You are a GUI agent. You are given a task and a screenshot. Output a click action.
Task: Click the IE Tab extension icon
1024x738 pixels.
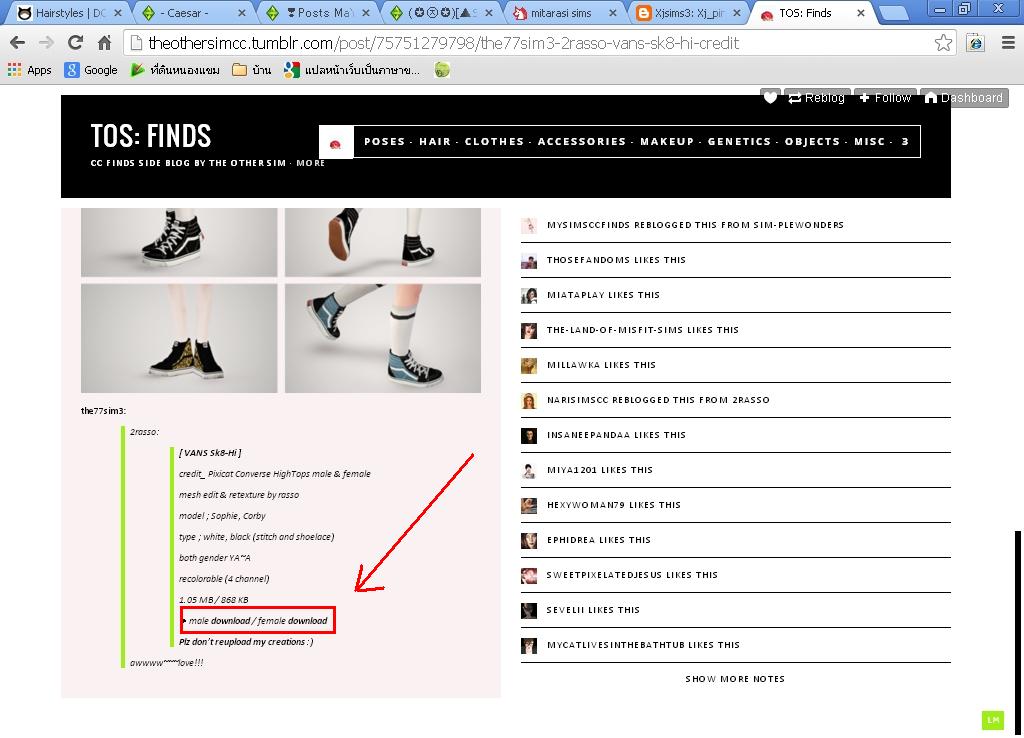[976, 43]
